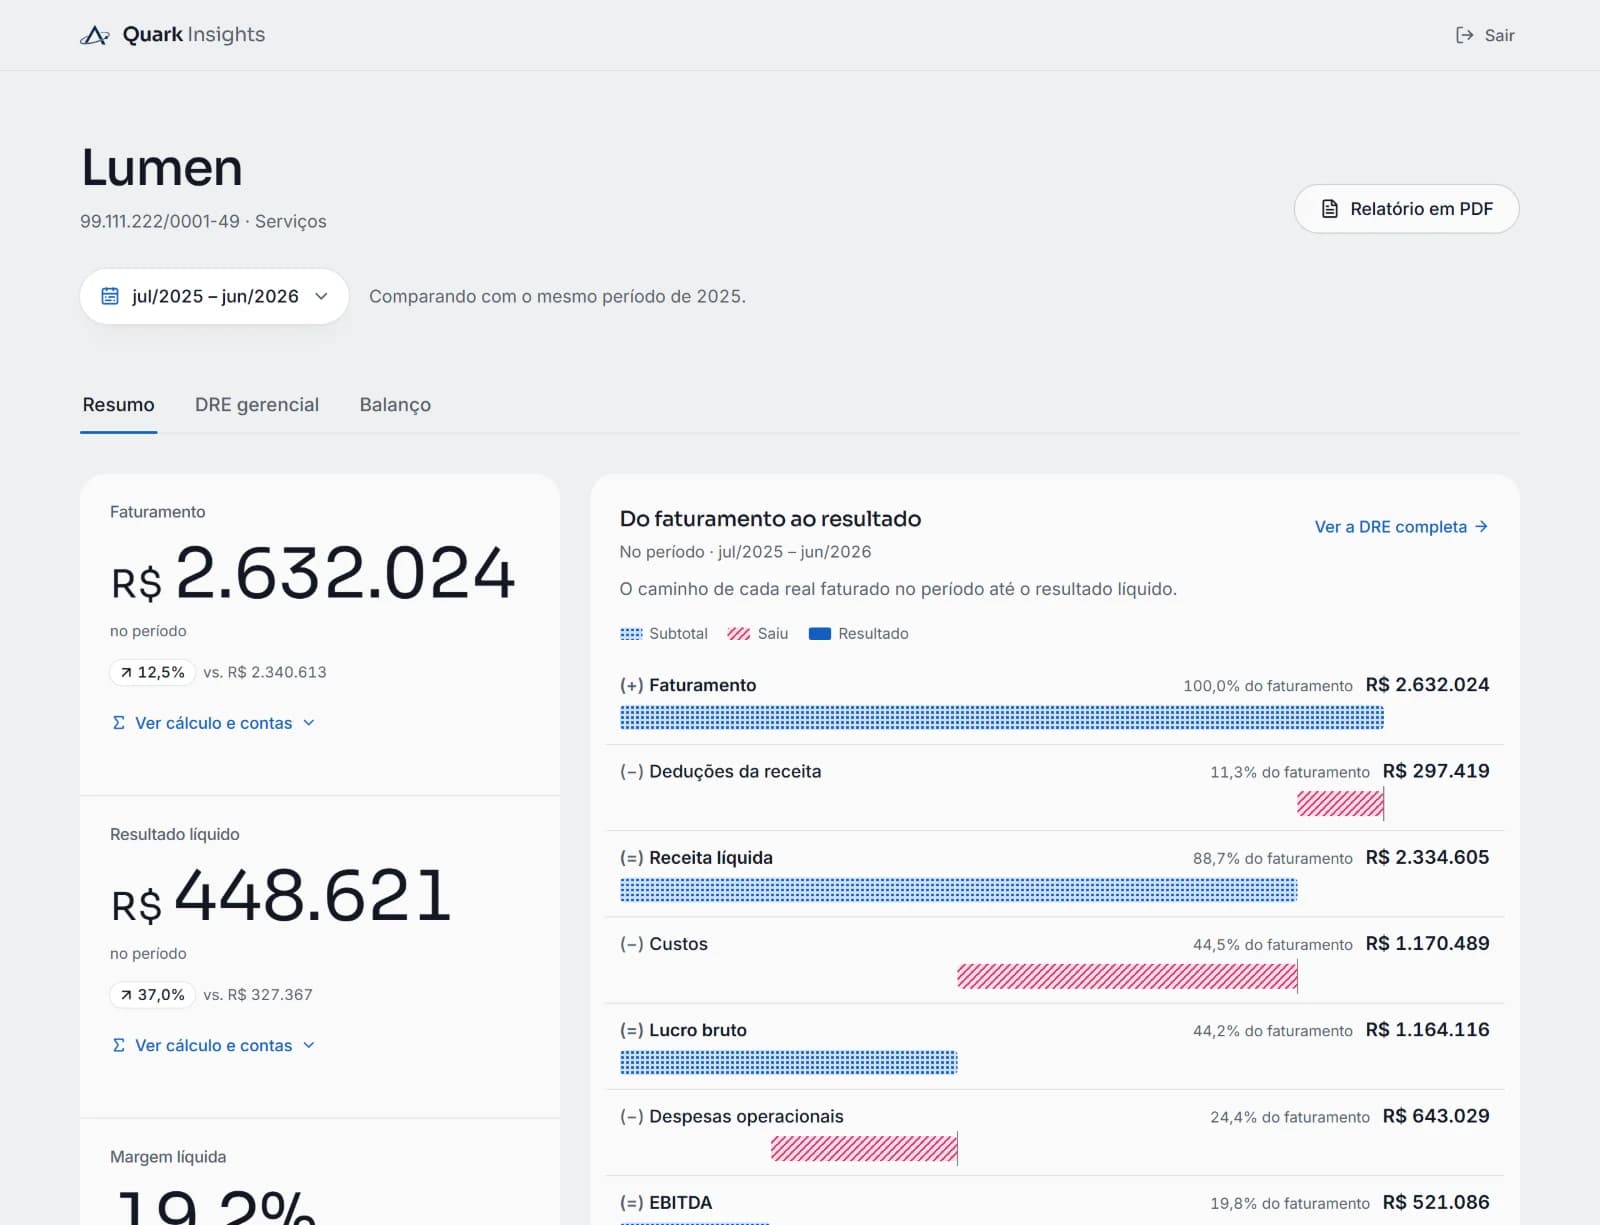Click the Sair link
This screenshot has width=1600, height=1225.
pyautogui.click(x=1485, y=35)
